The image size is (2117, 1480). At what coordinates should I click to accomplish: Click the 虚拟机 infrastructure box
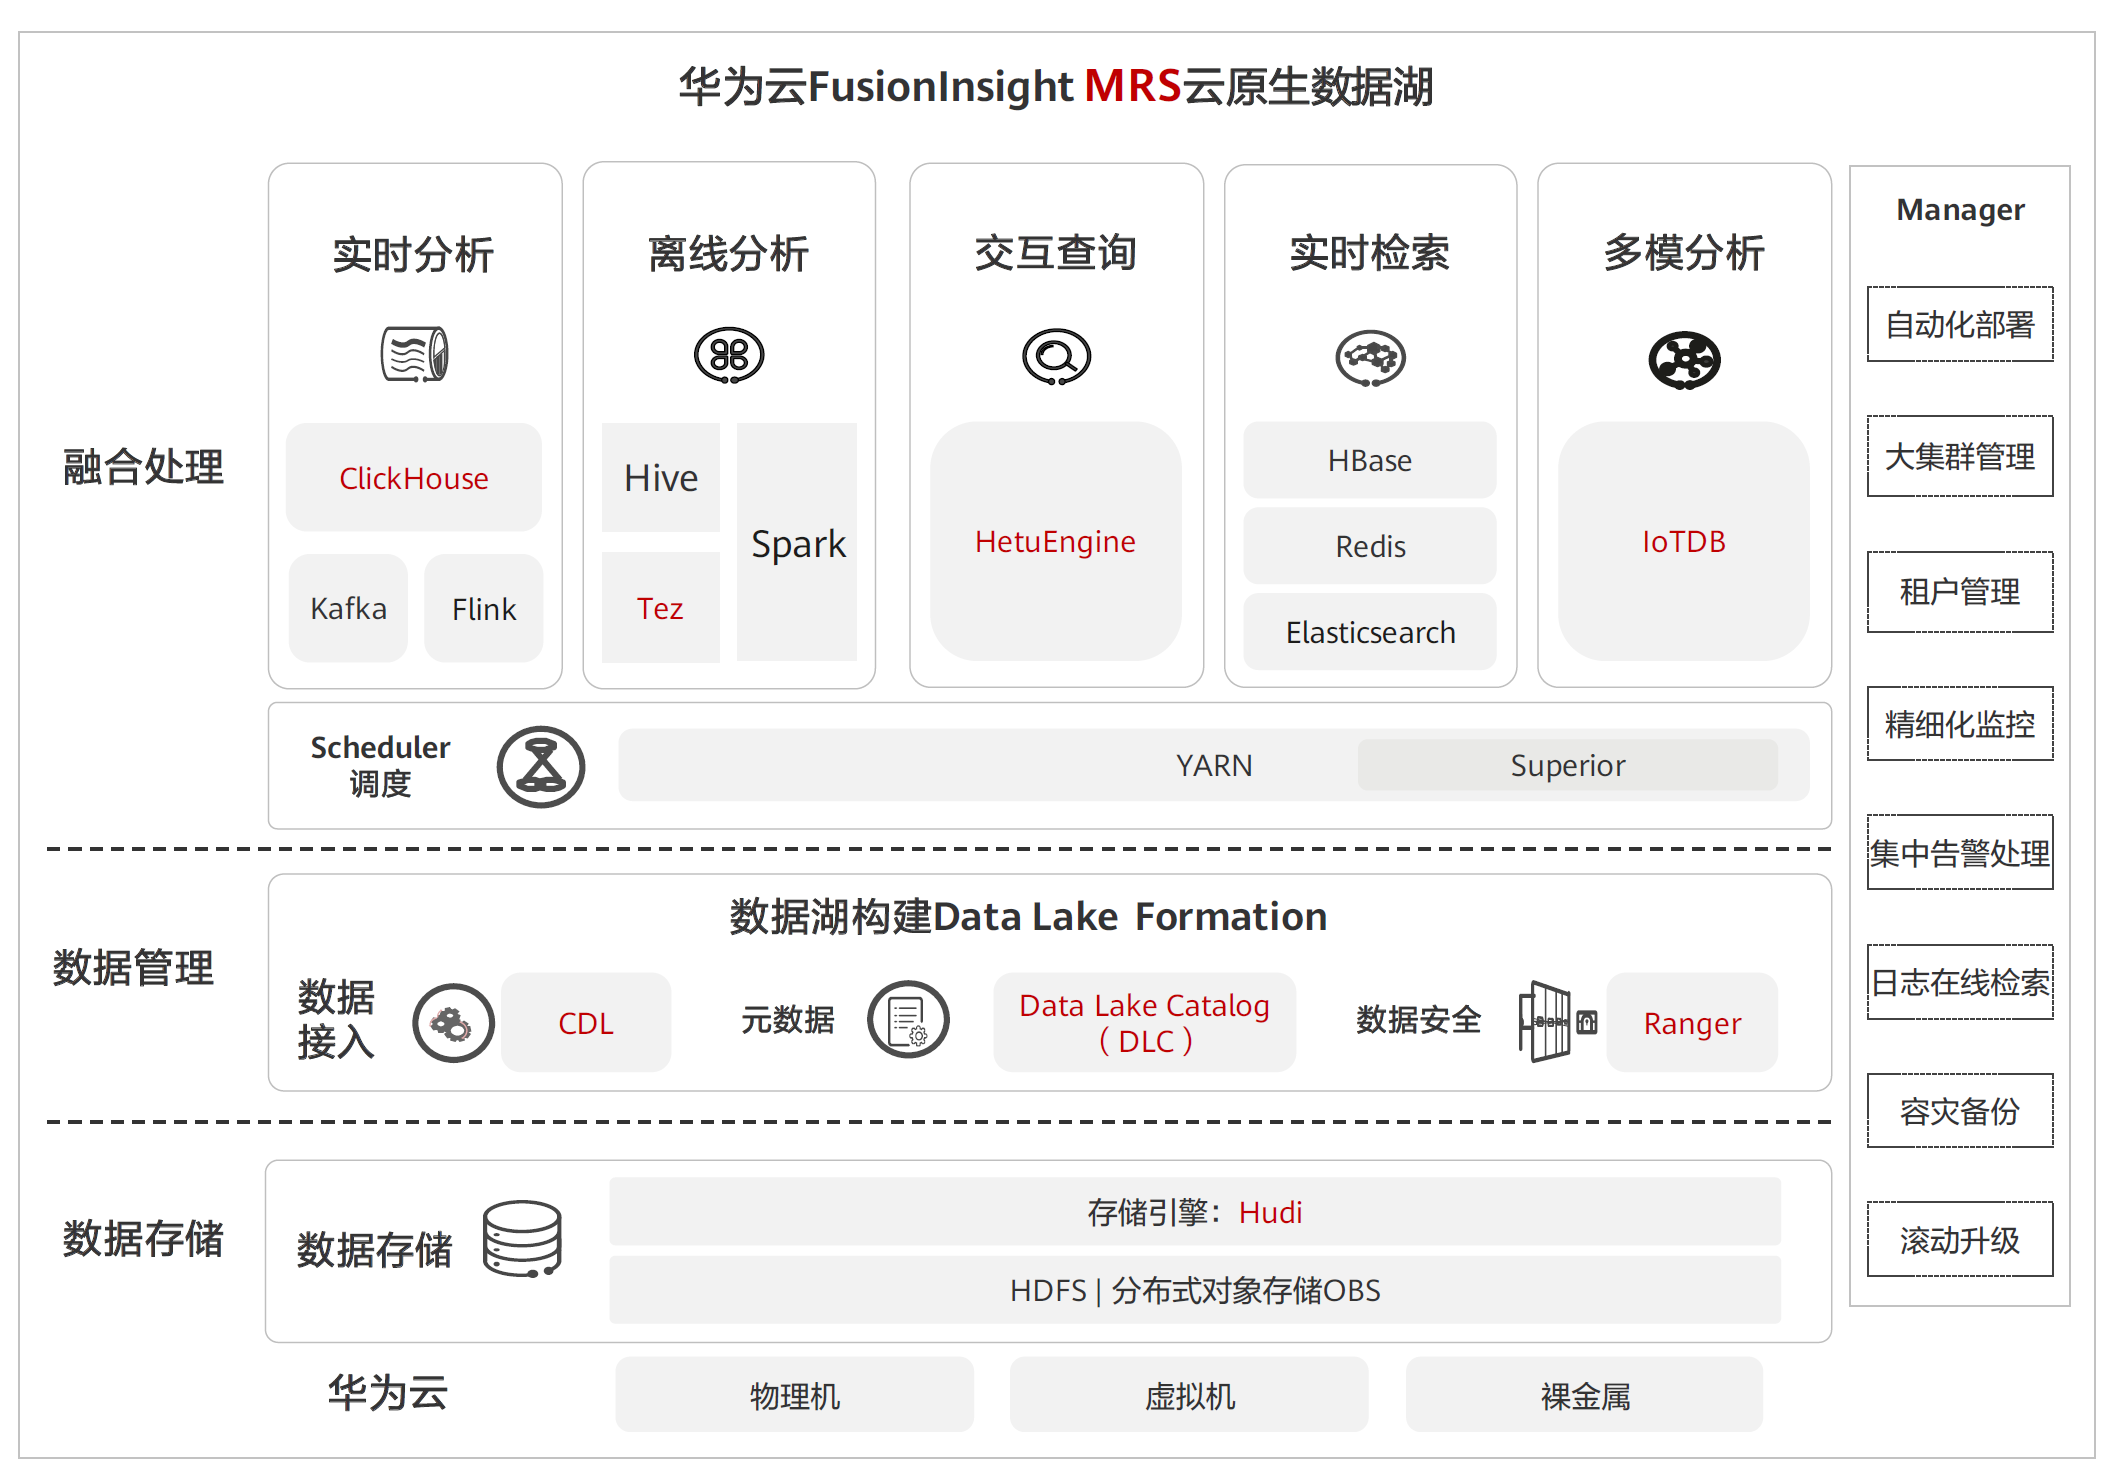(1189, 1395)
